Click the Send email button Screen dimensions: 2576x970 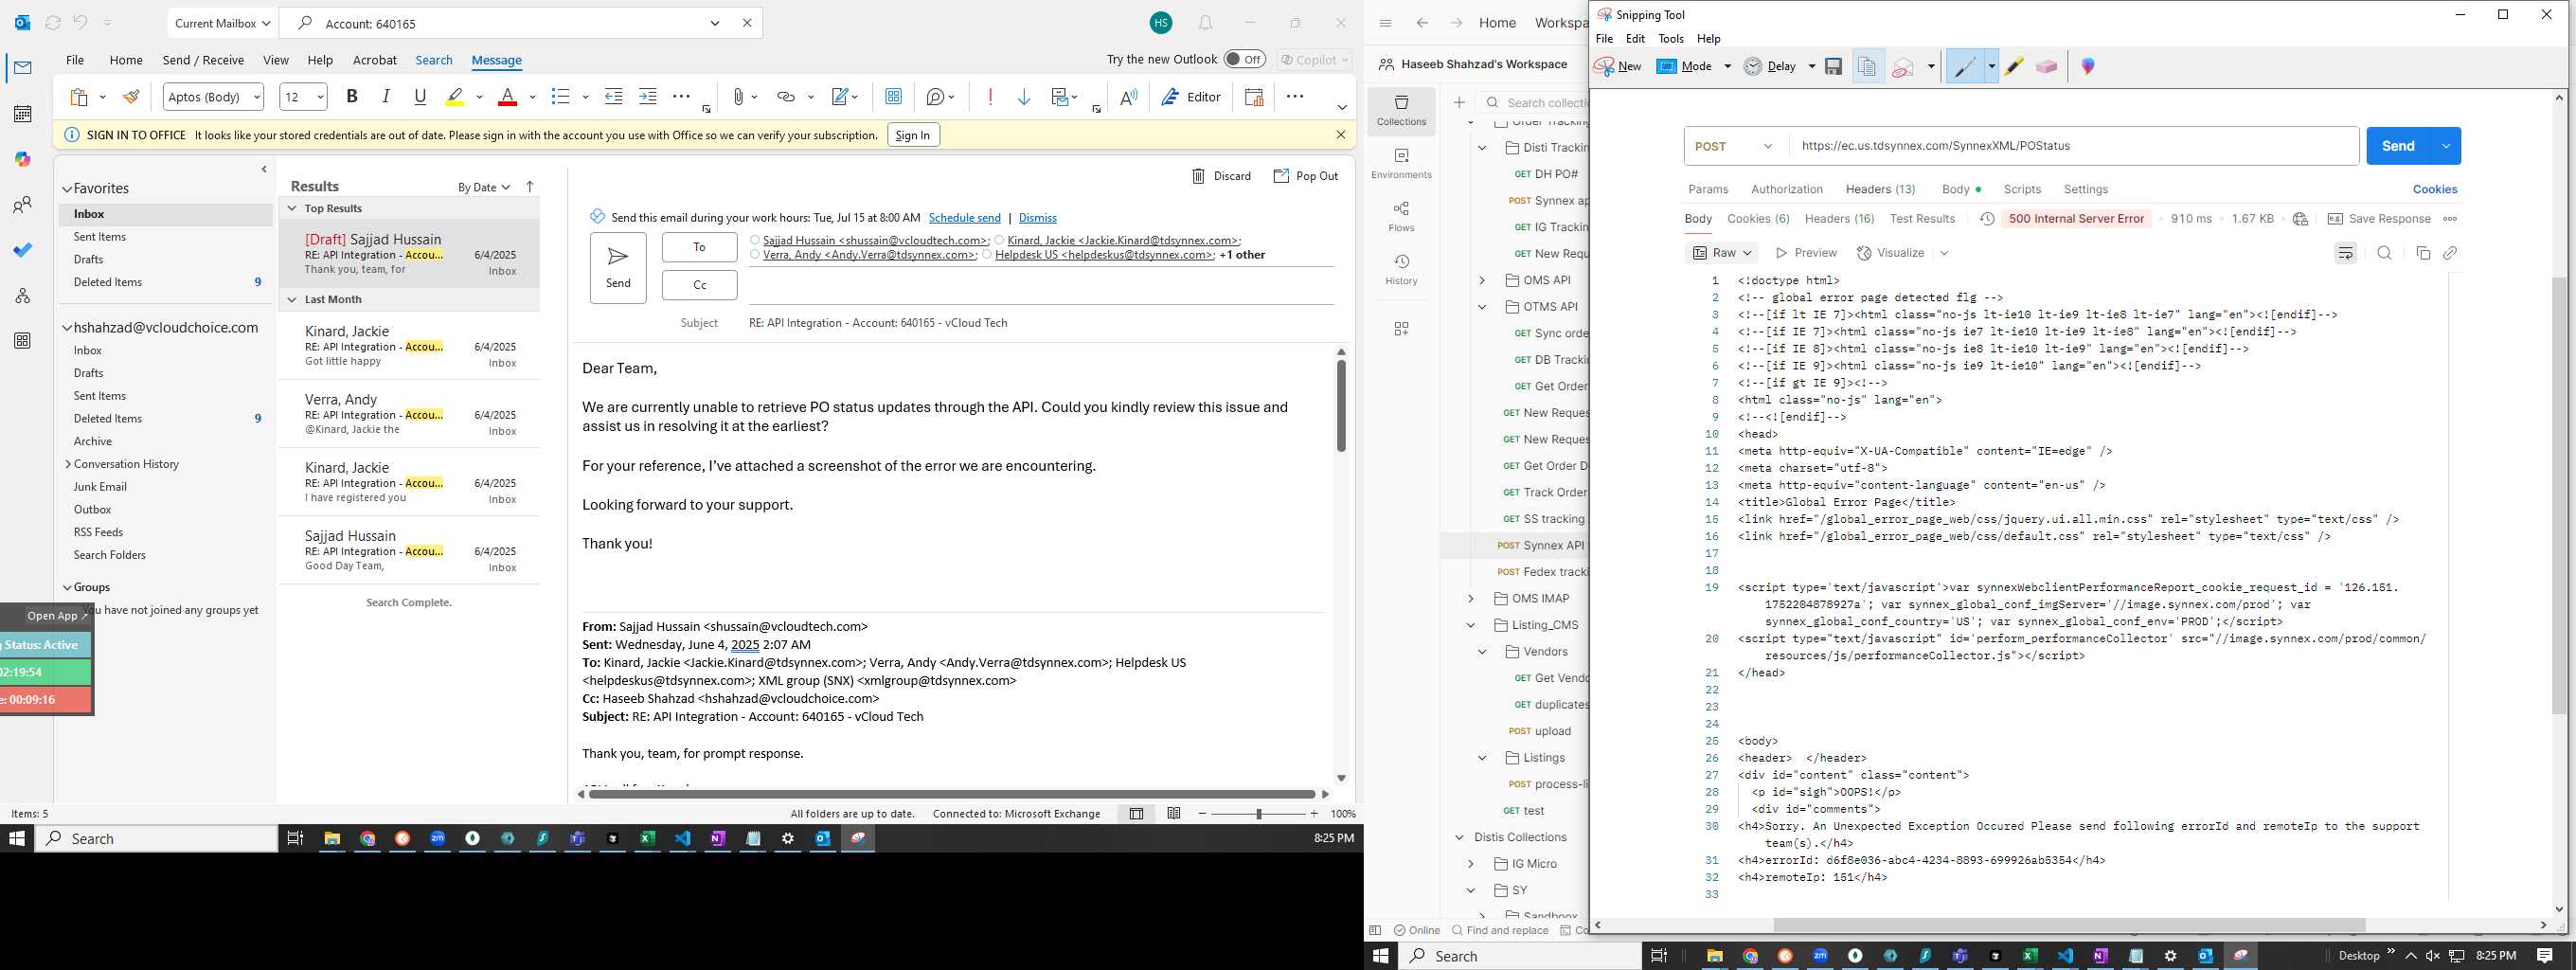[x=618, y=268]
